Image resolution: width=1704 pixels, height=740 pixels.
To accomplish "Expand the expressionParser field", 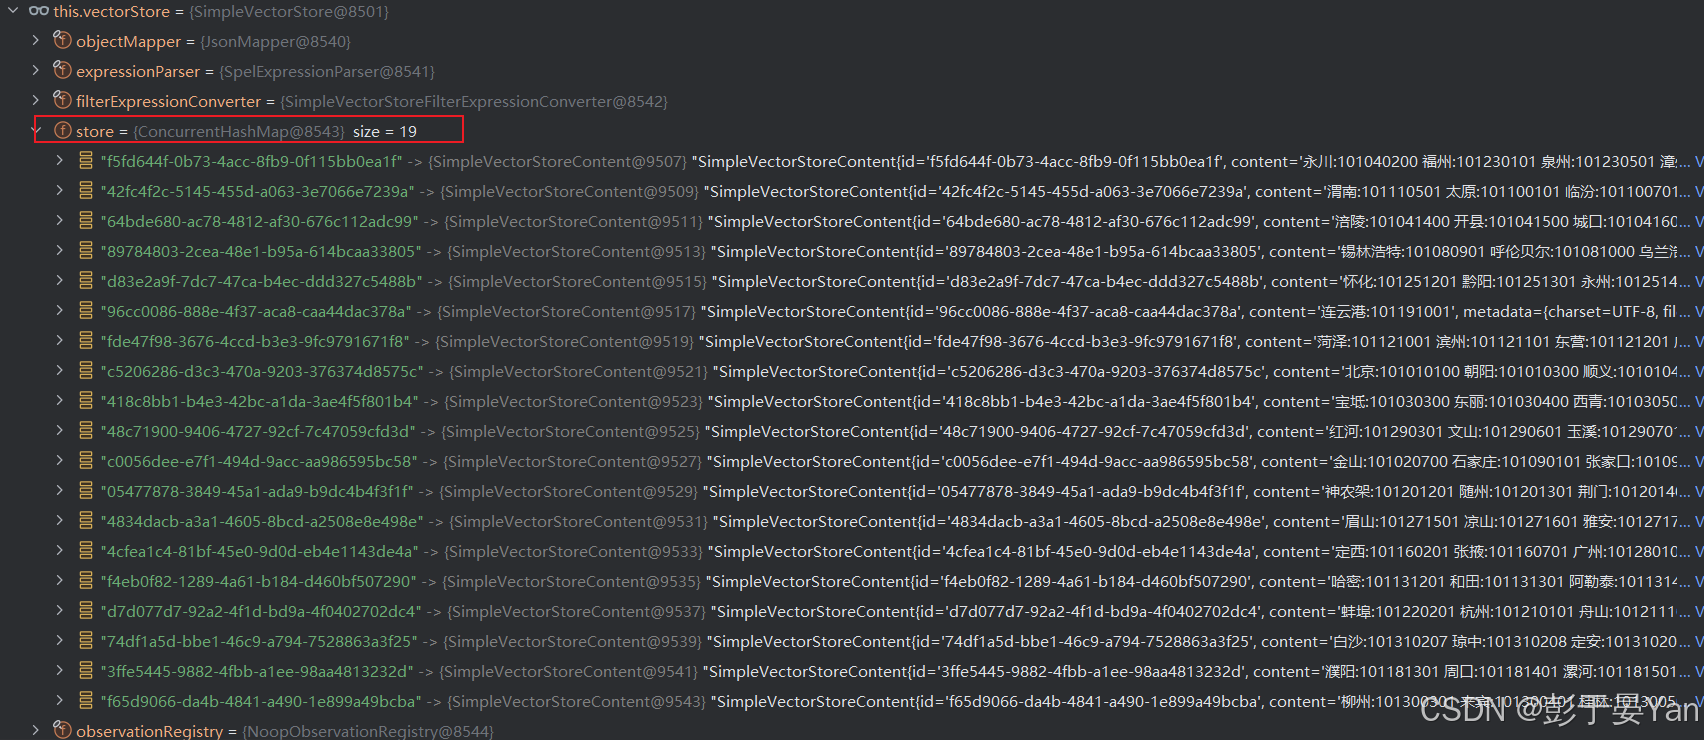I will (36, 71).
